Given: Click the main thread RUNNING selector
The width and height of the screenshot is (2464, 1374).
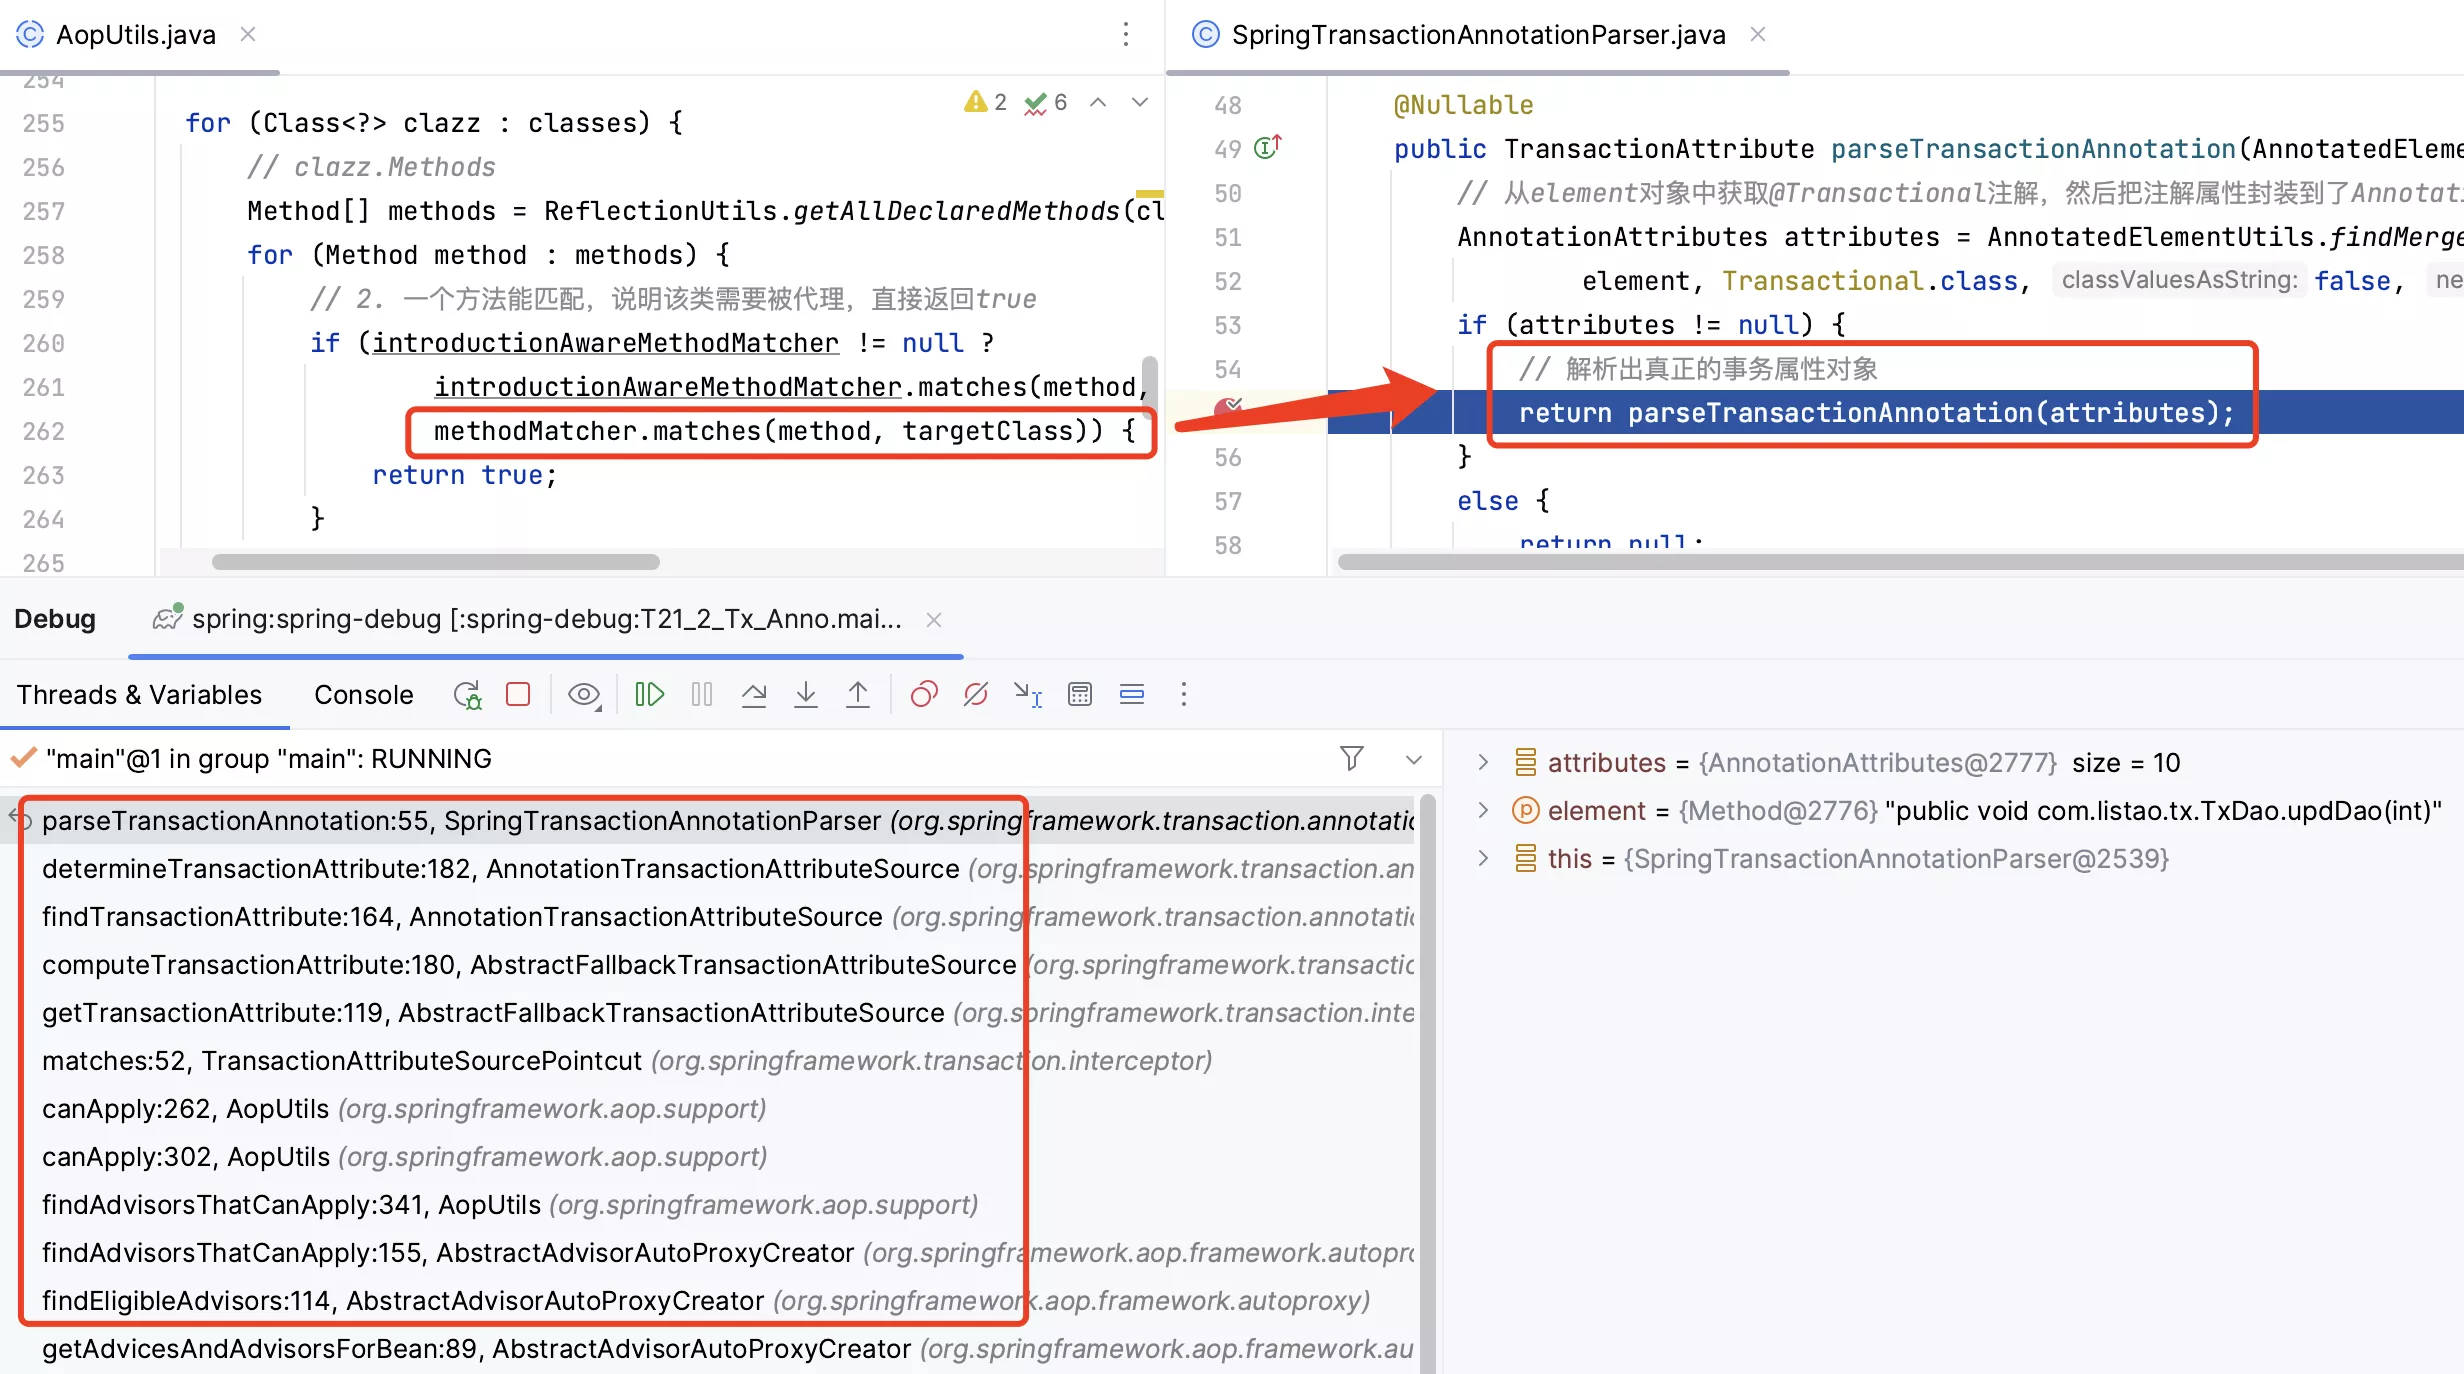Looking at the screenshot, I should pos(269,759).
